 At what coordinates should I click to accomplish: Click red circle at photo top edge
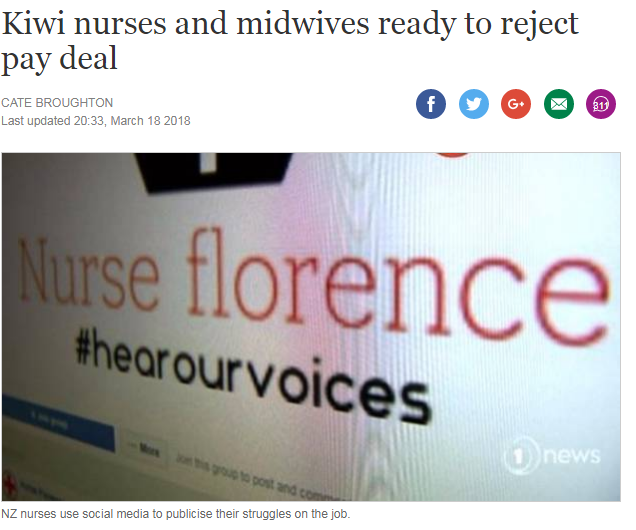[451, 154]
